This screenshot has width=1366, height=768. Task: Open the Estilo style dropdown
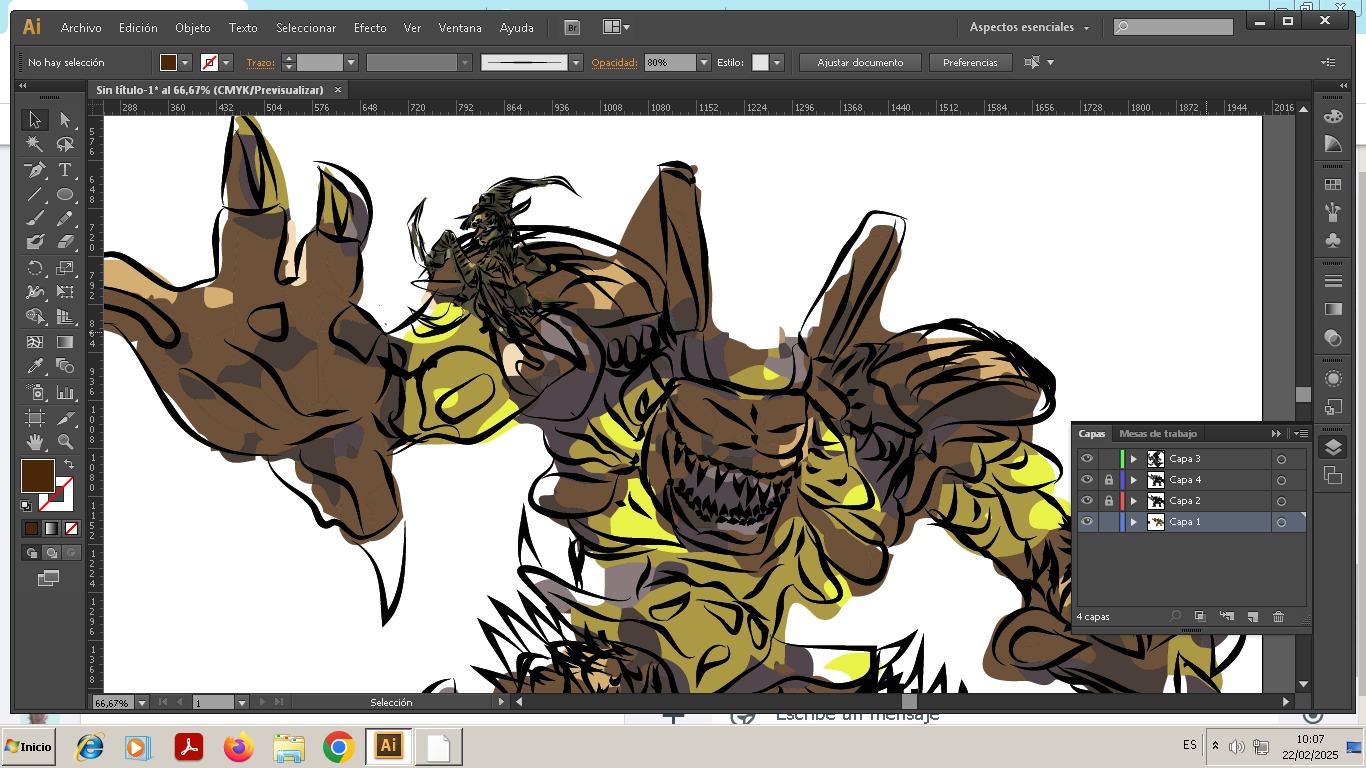coord(777,62)
